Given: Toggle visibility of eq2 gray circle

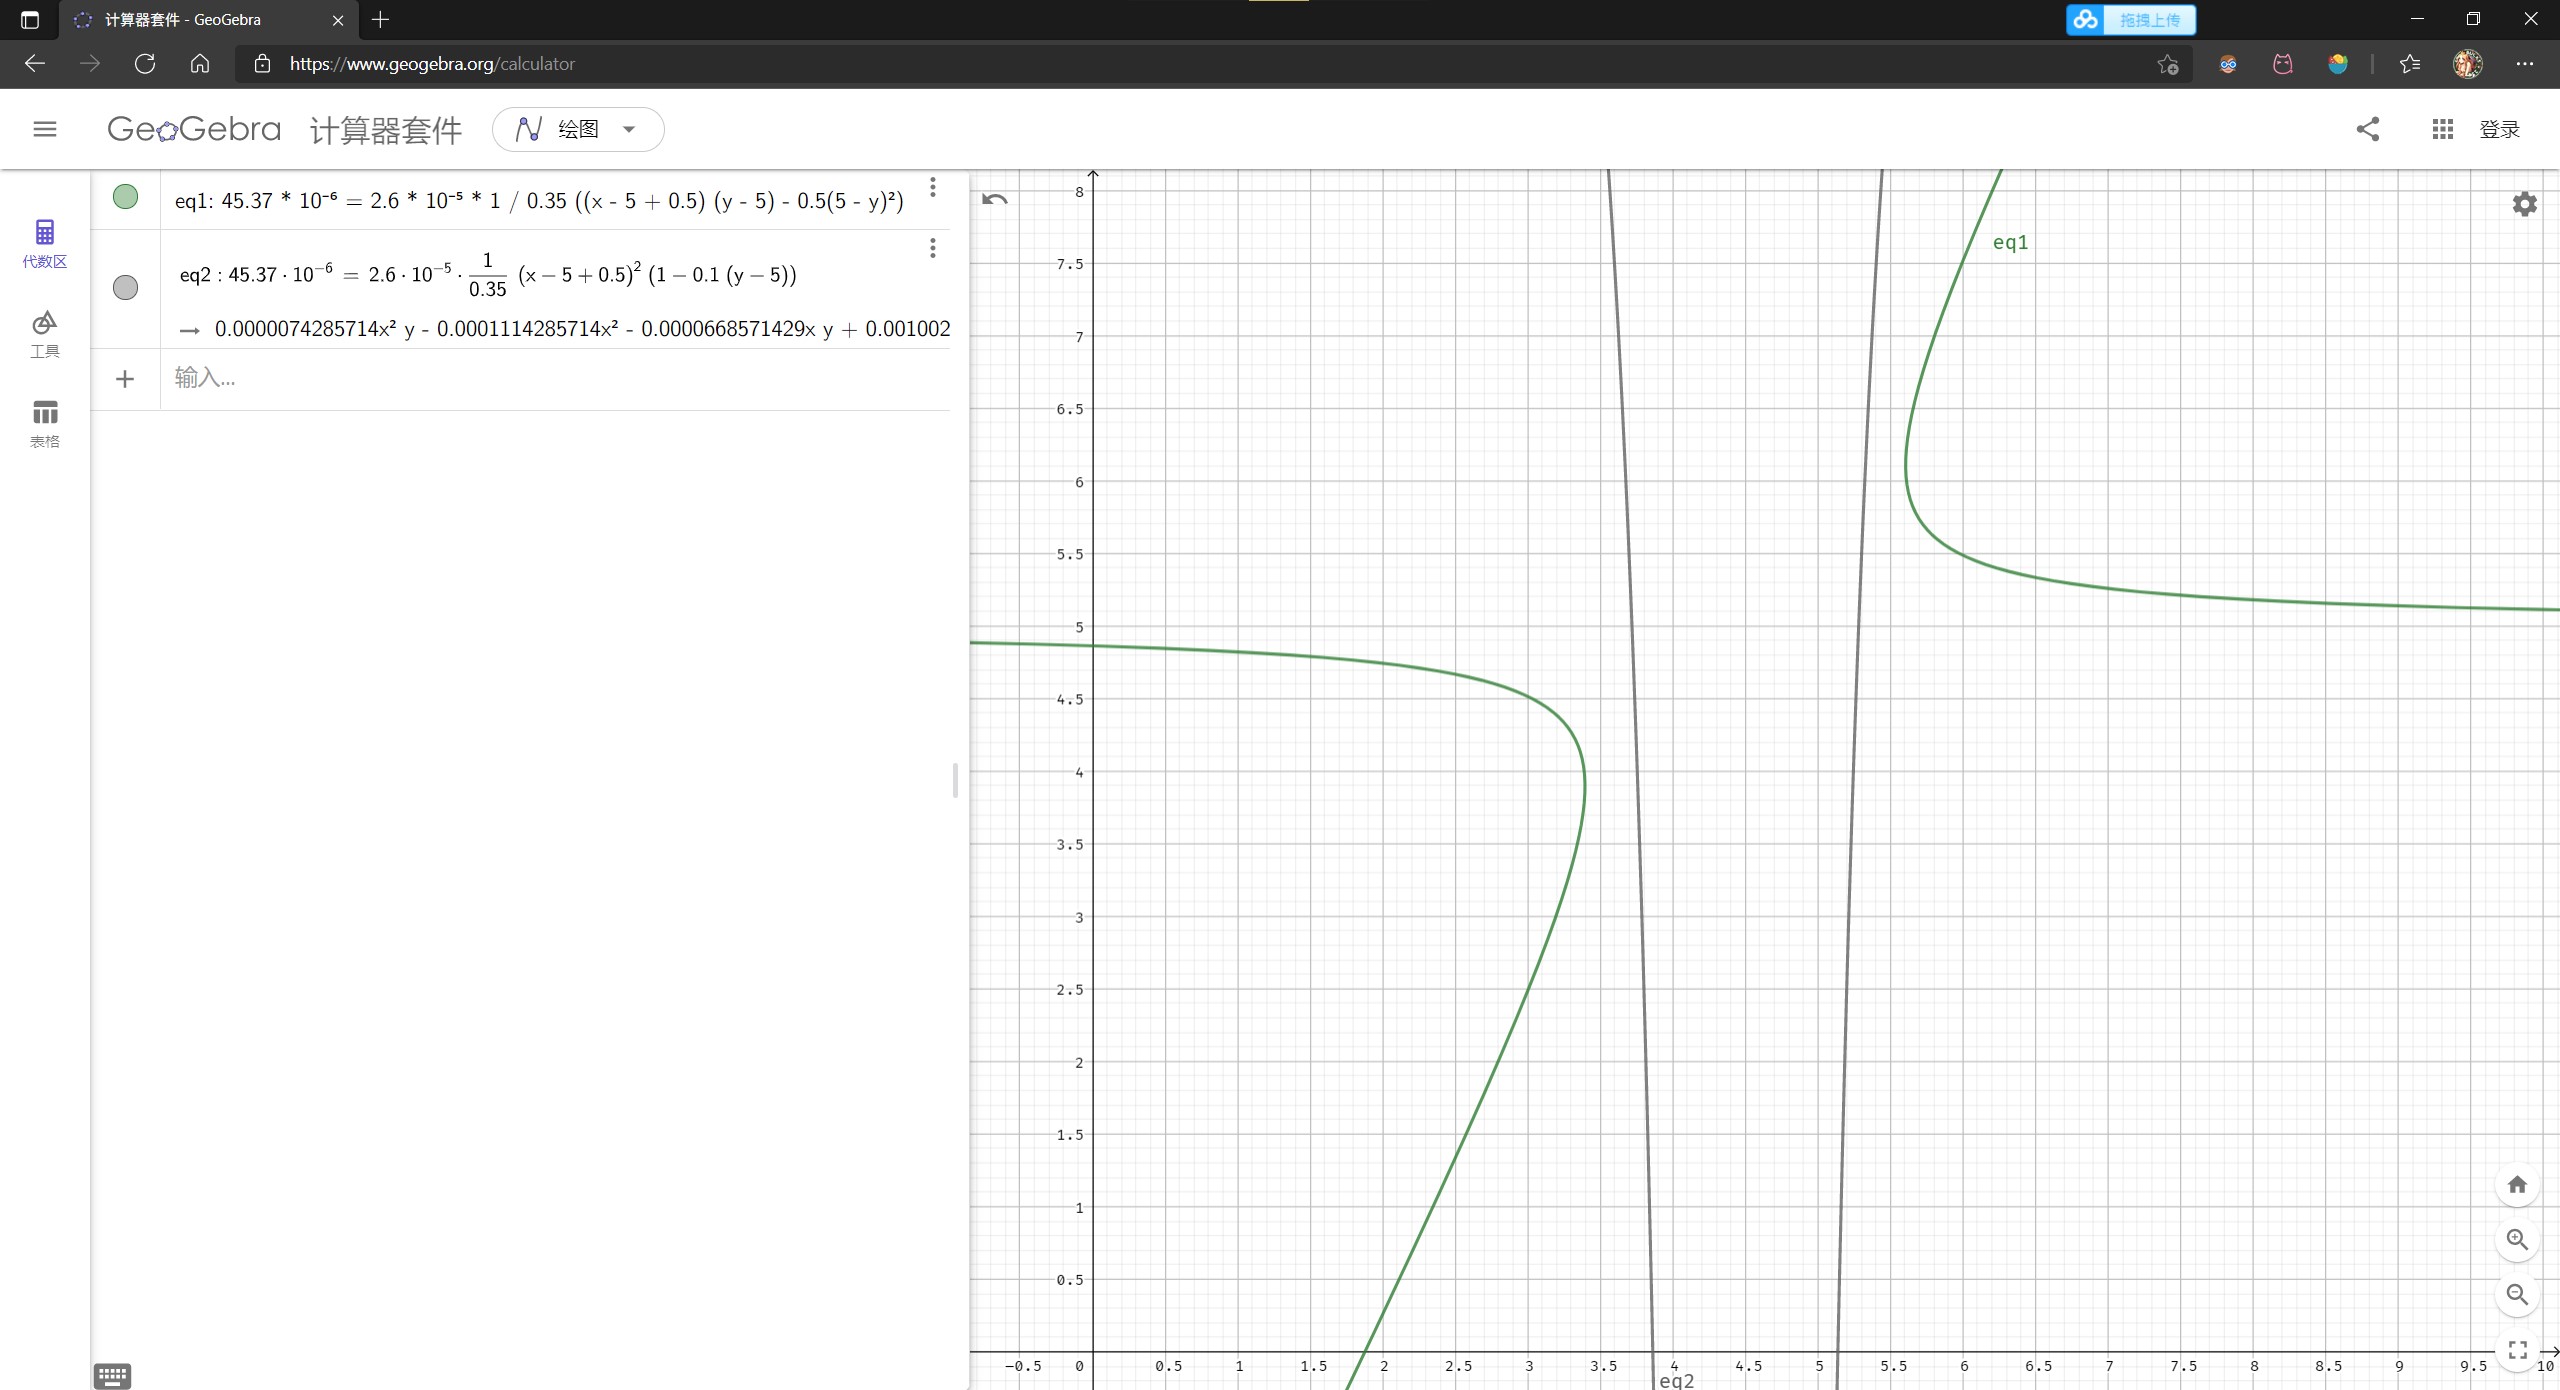Looking at the screenshot, I should [x=125, y=288].
